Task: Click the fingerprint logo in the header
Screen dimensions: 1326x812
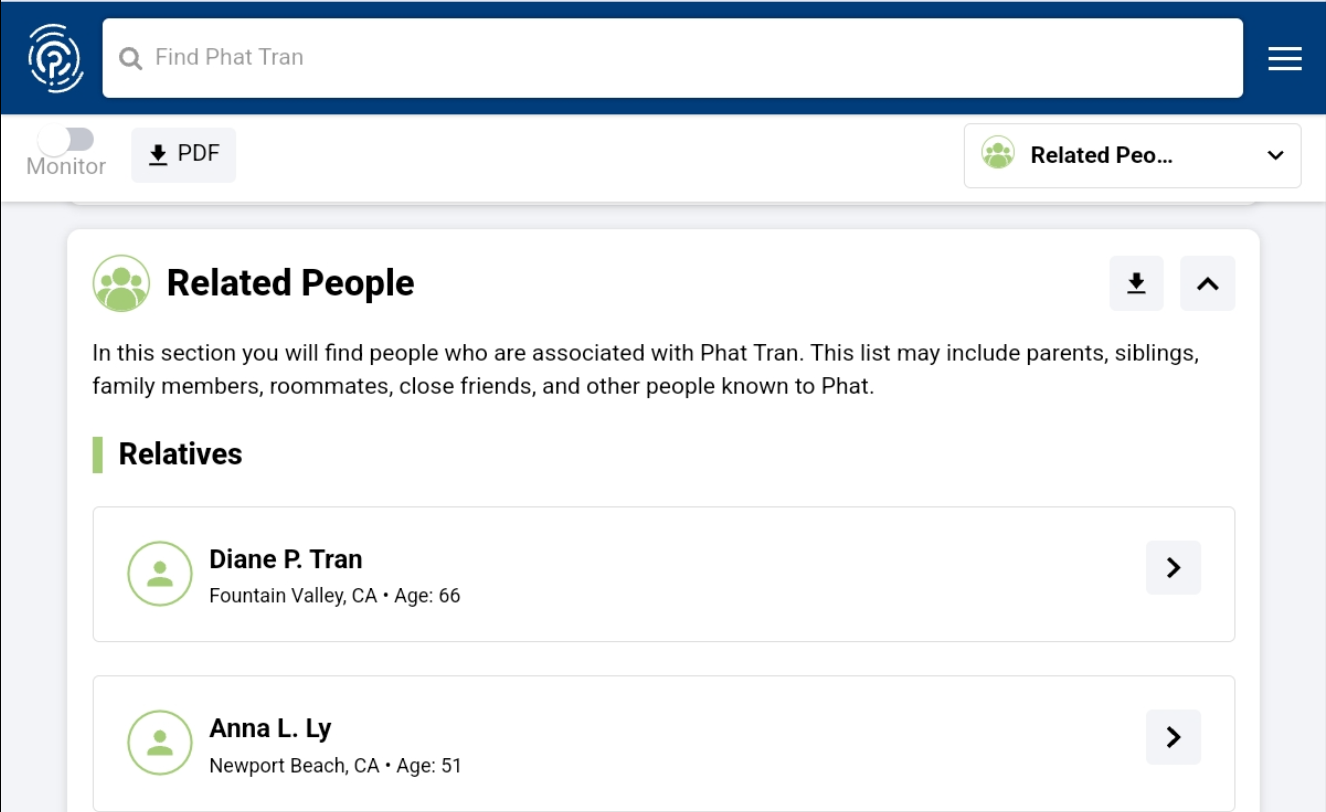Action: click(x=55, y=58)
